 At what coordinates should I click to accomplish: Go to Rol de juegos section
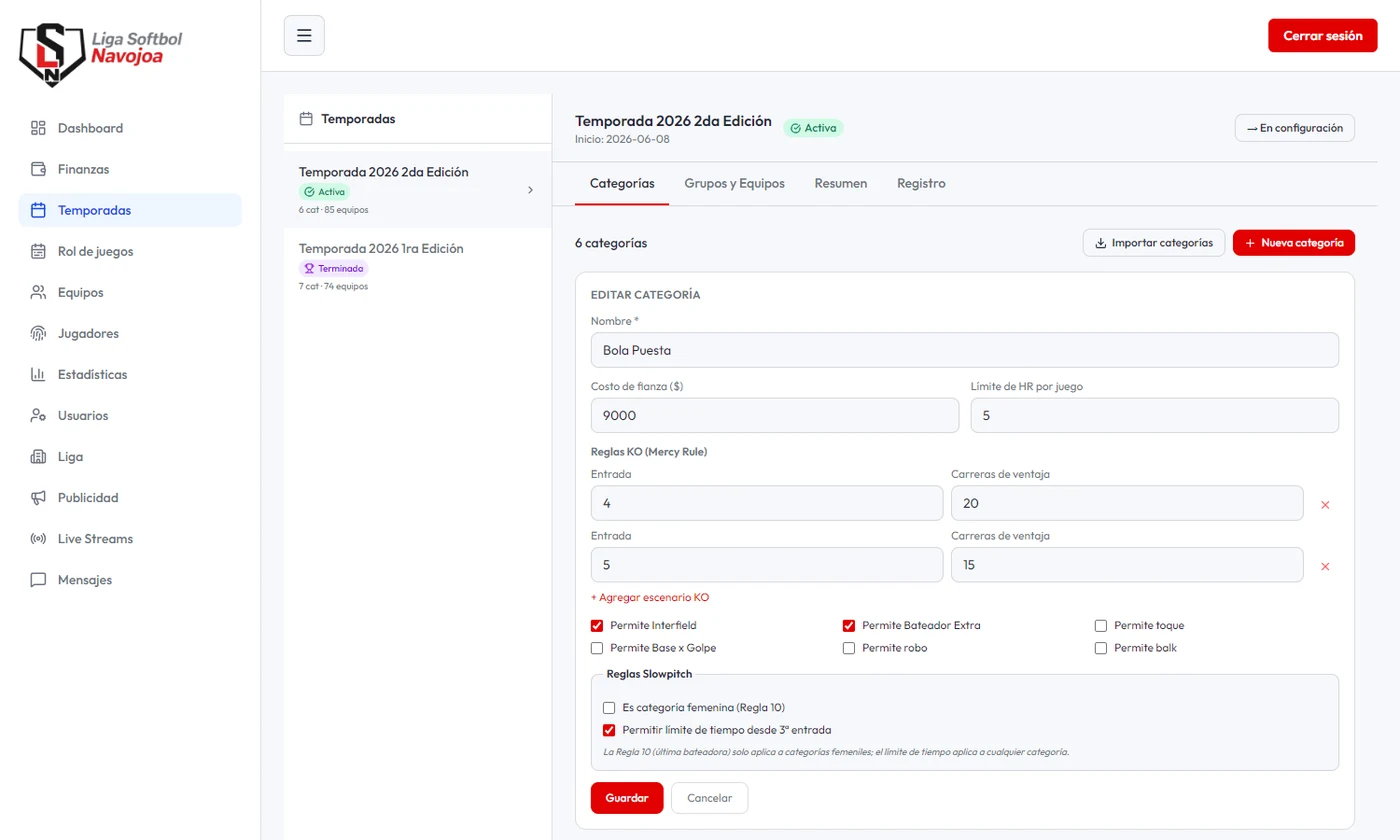point(130,251)
